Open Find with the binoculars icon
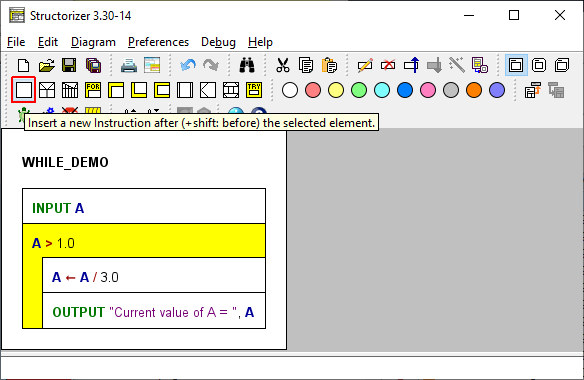This screenshot has width=584, height=380. (x=247, y=66)
